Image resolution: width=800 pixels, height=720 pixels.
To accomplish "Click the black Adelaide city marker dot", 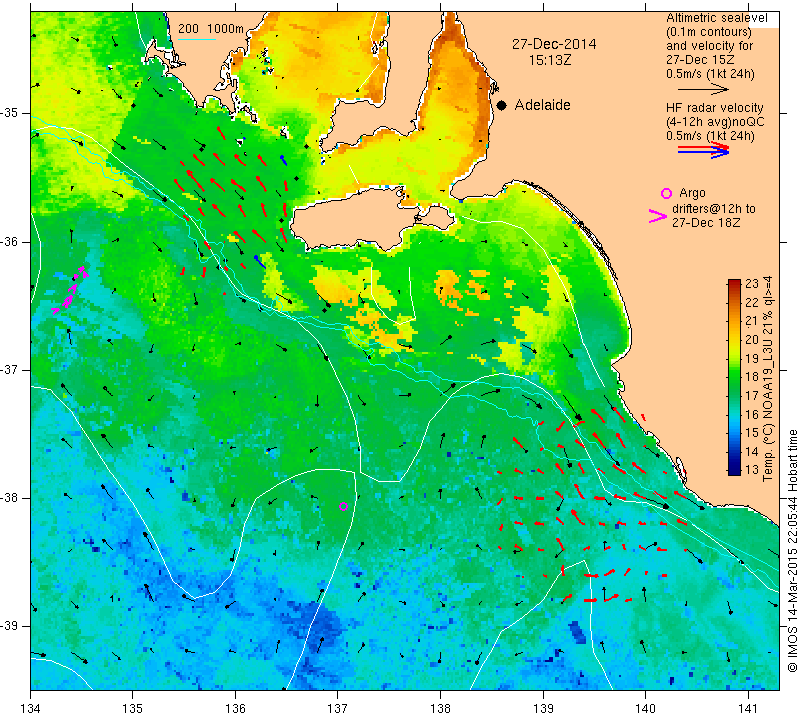I will click(x=502, y=105).
